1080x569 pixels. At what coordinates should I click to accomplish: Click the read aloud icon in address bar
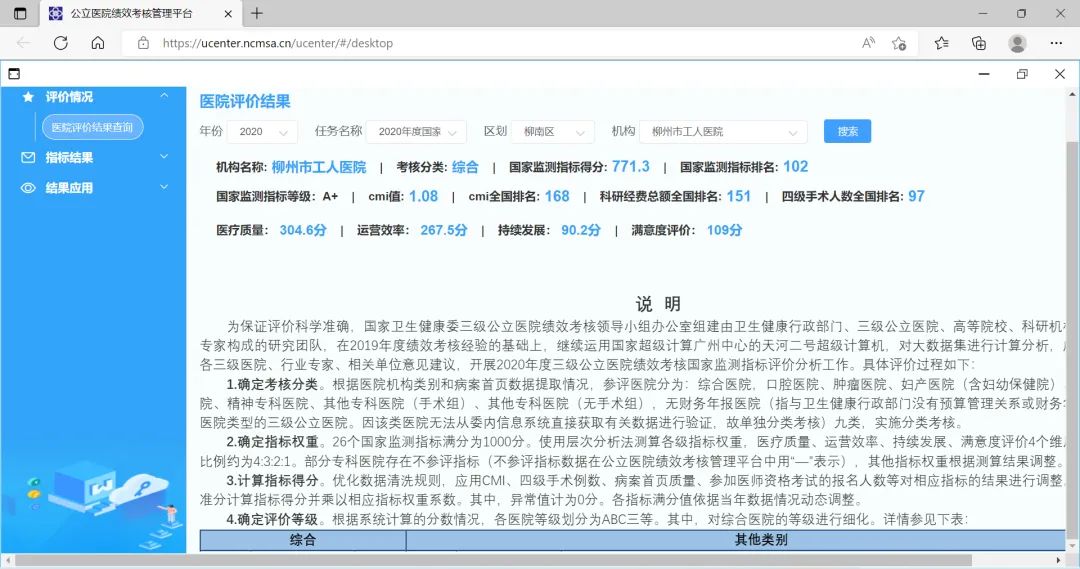868,43
